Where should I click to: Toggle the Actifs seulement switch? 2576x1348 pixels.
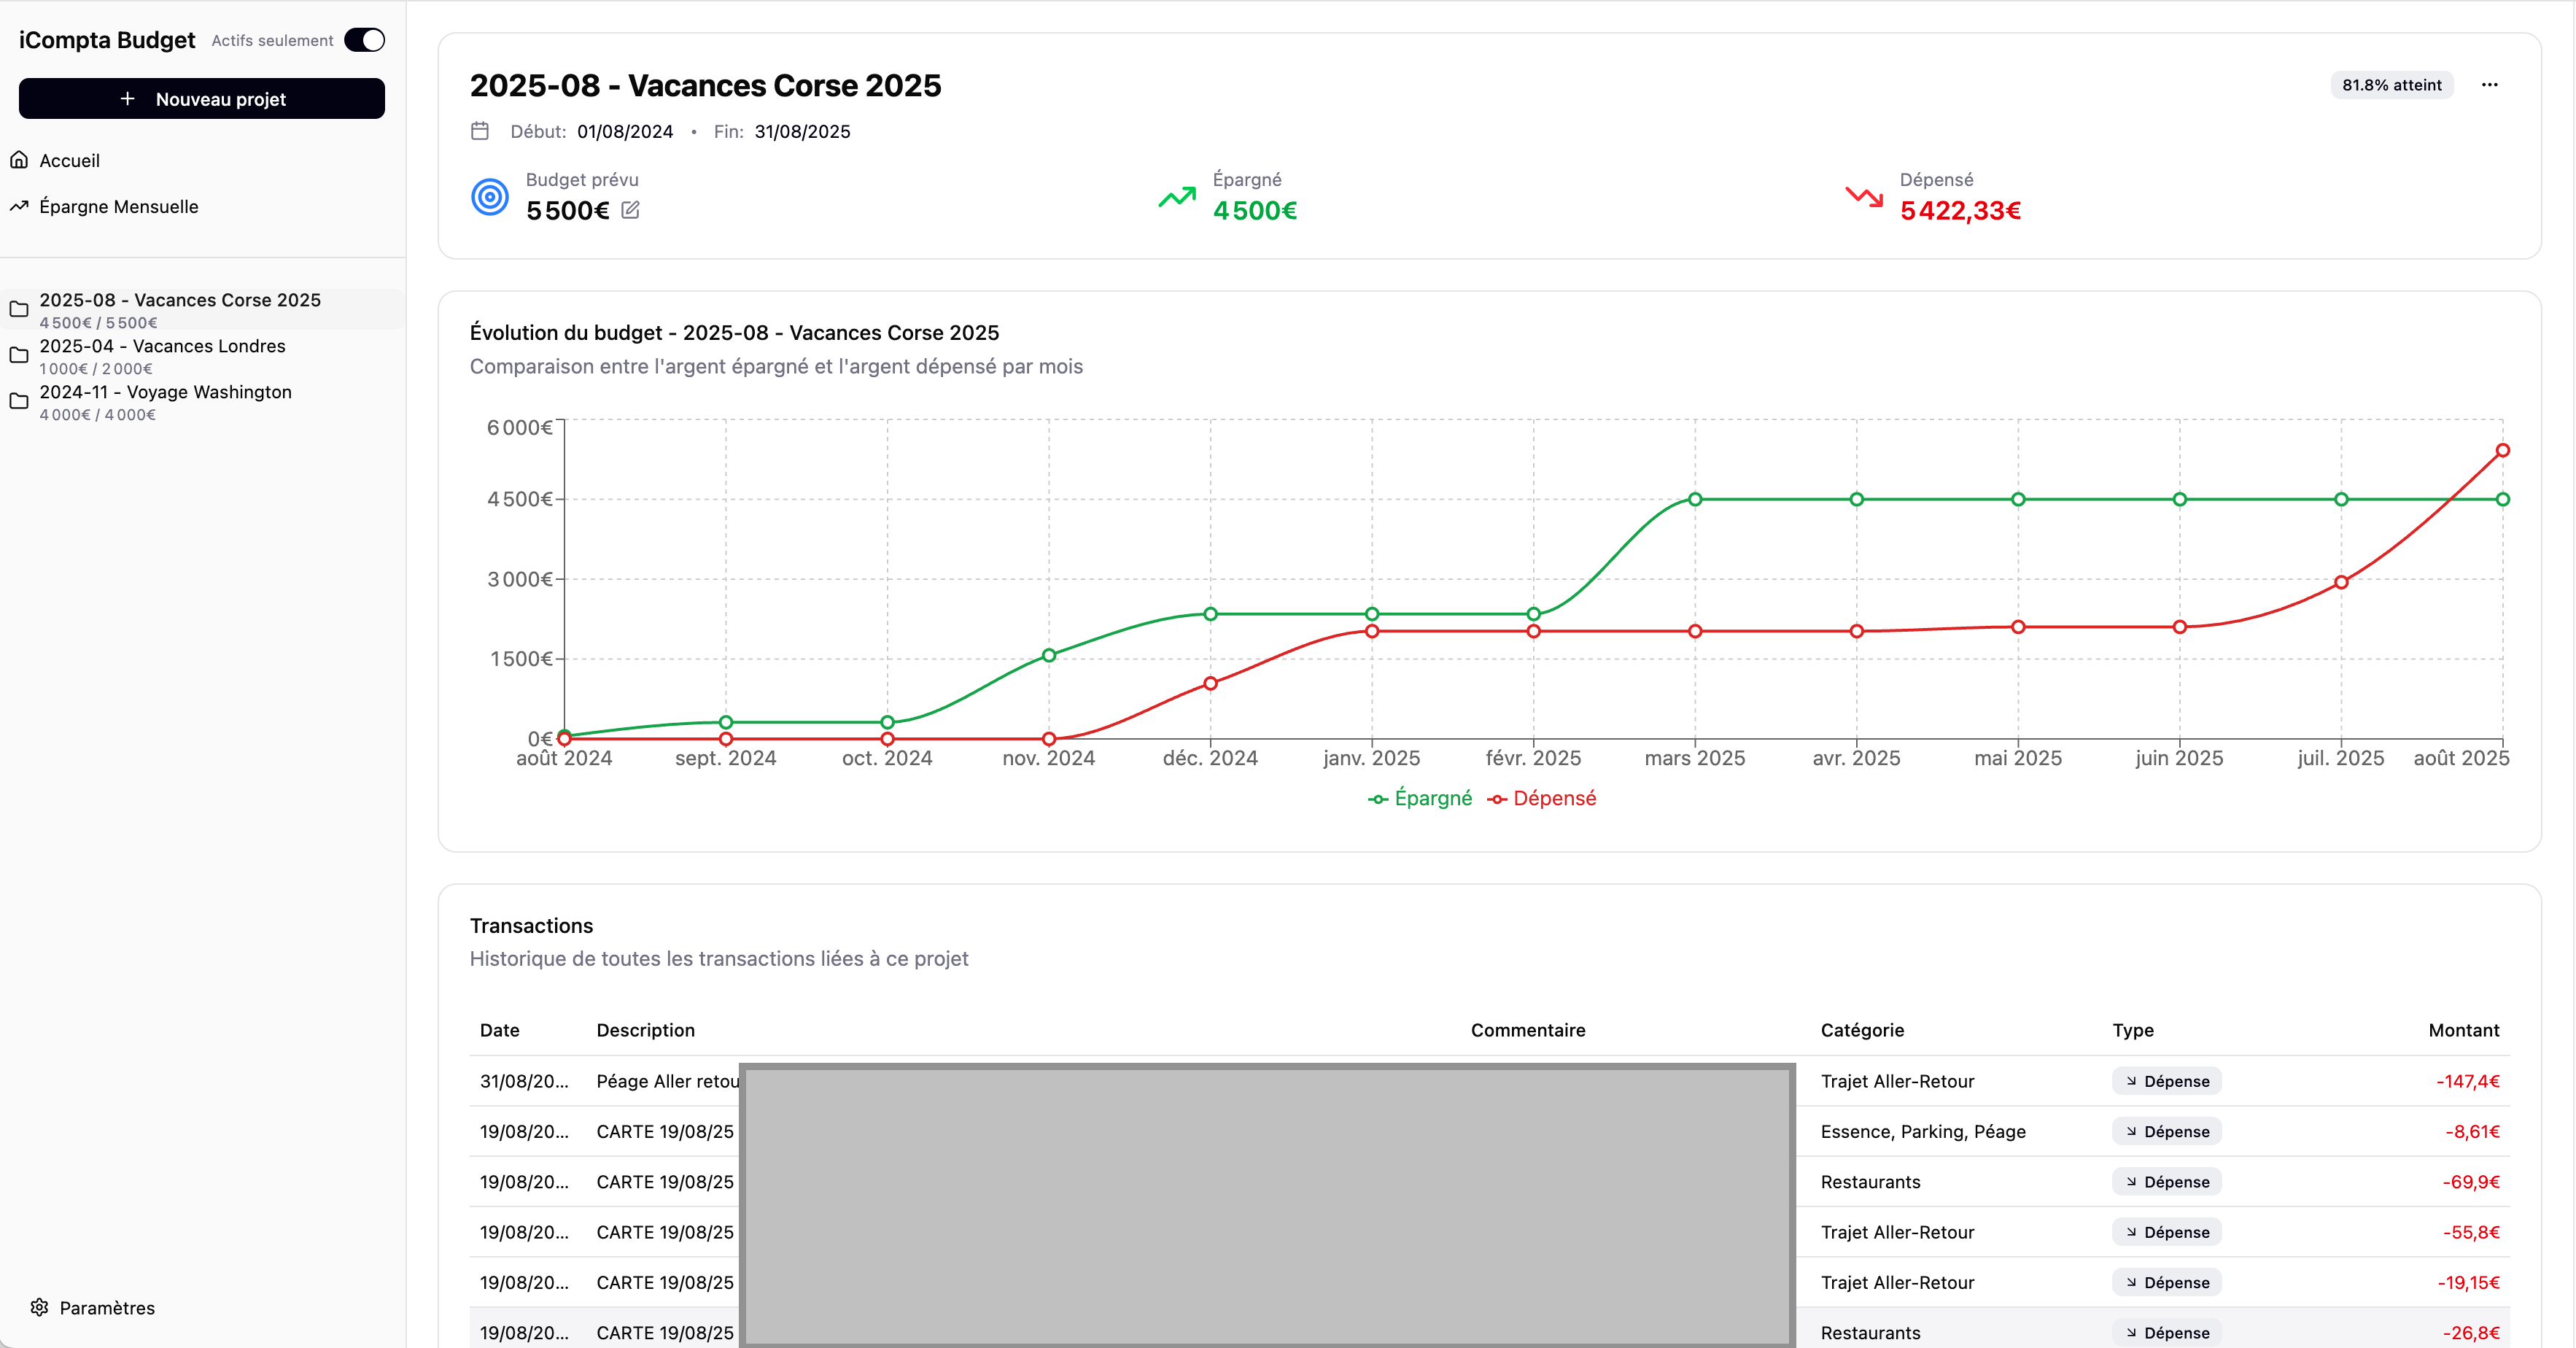pyautogui.click(x=364, y=40)
